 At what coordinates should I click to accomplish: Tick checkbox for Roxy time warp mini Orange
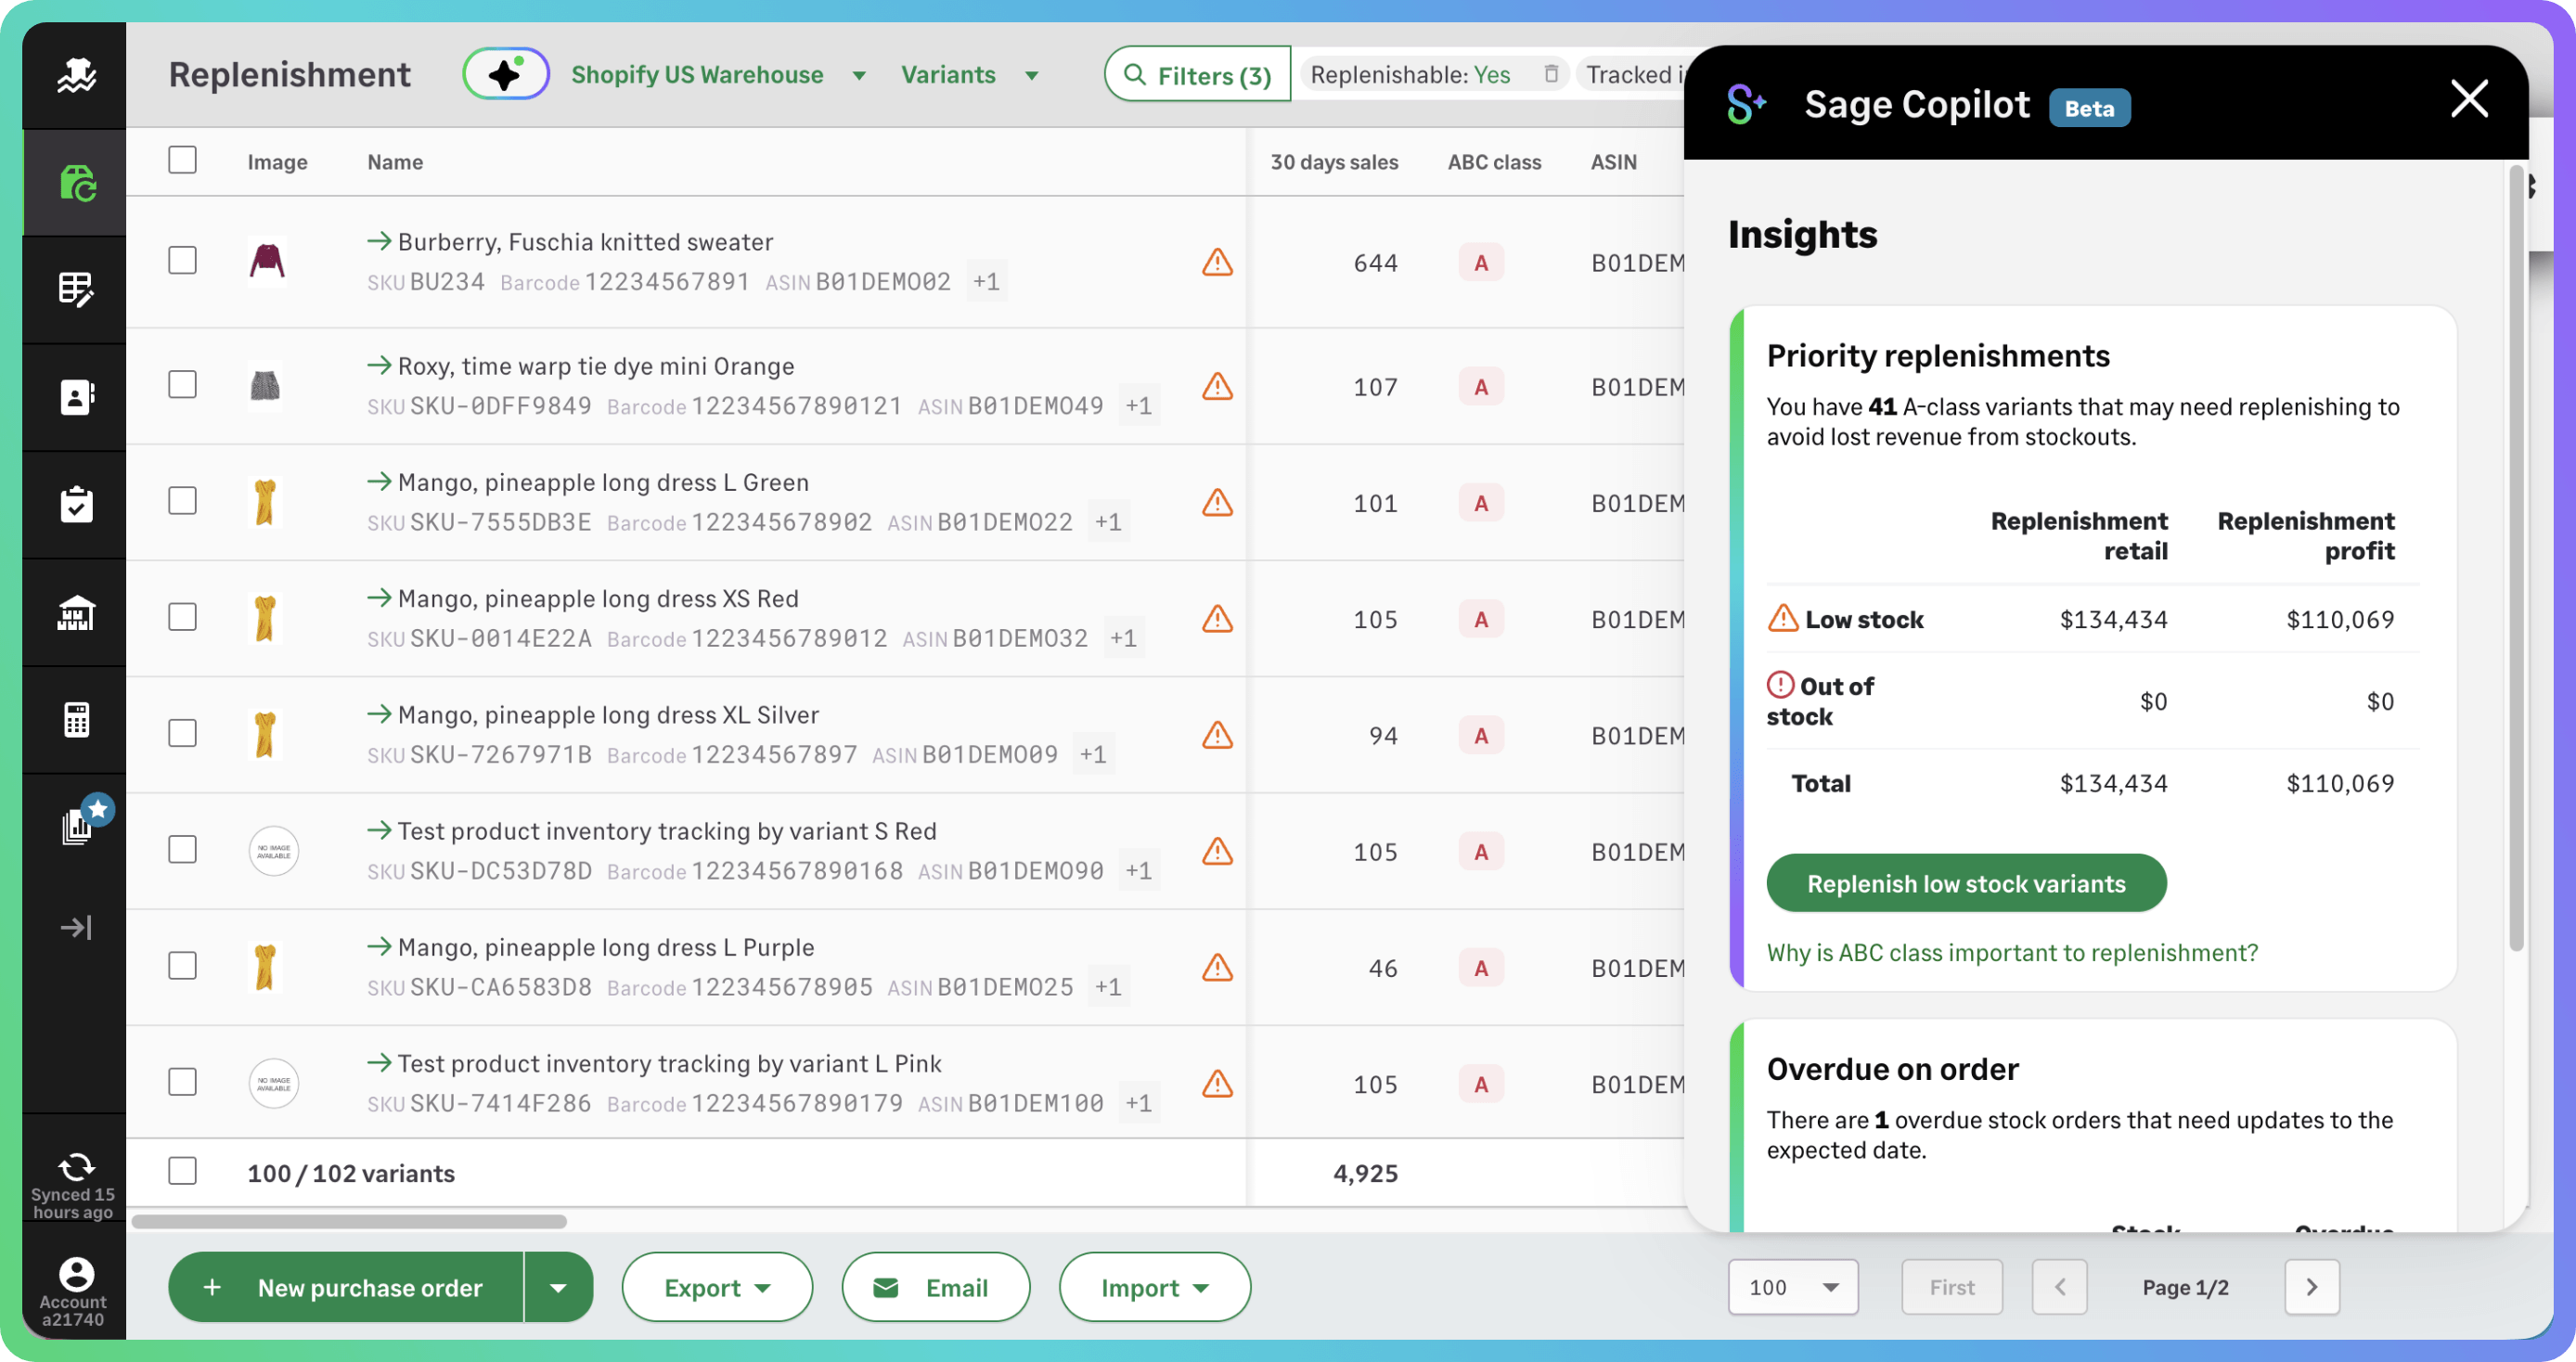182,385
